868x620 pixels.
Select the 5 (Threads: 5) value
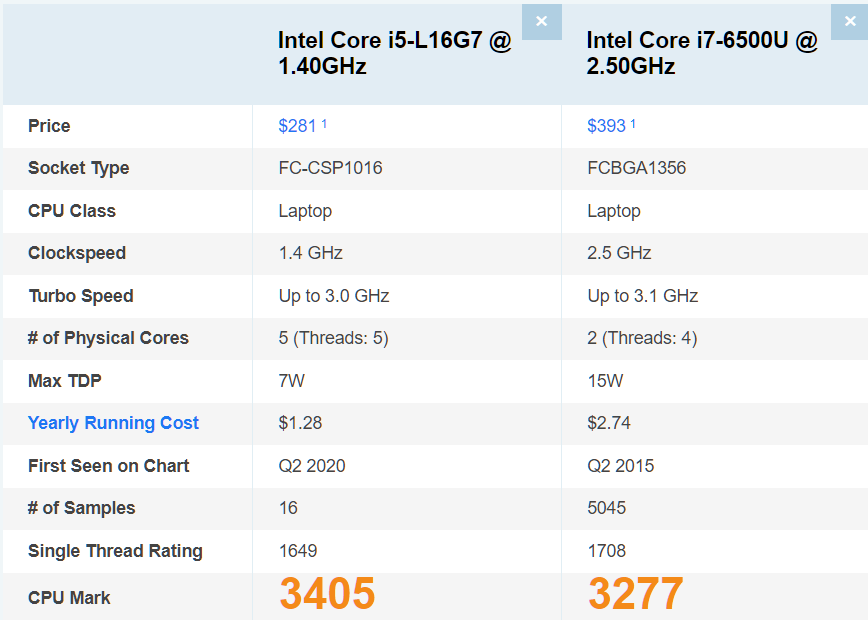tap(333, 338)
